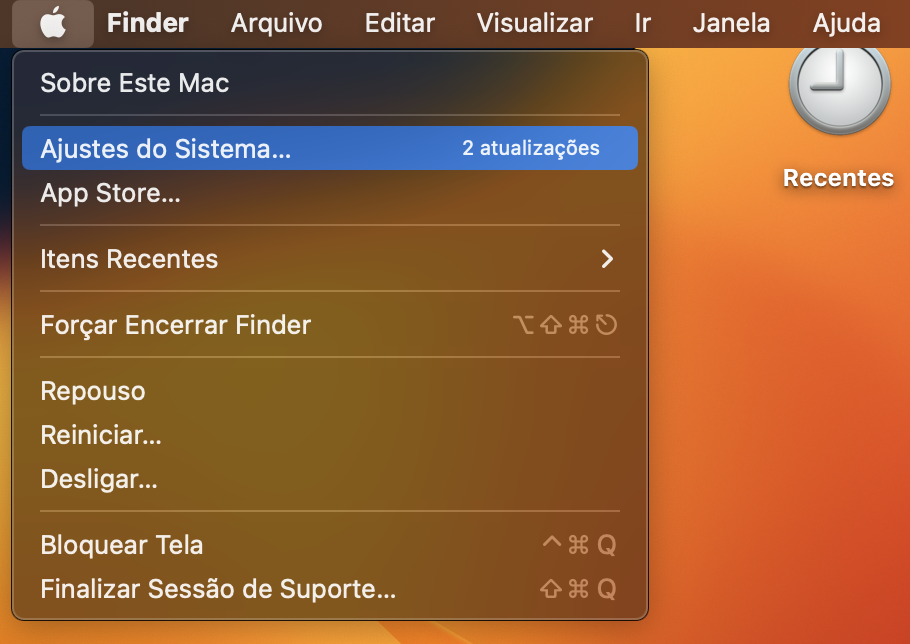Launch App Store from the Apple menu
The width and height of the screenshot is (910, 644).
pyautogui.click(x=110, y=193)
